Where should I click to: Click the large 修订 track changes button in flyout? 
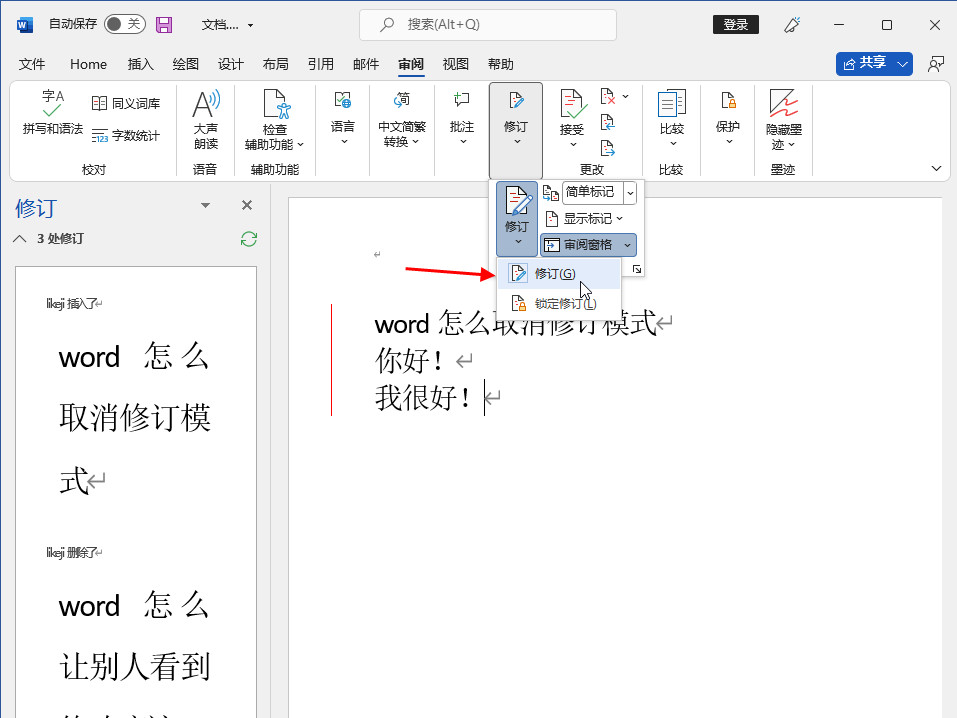click(x=517, y=219)
